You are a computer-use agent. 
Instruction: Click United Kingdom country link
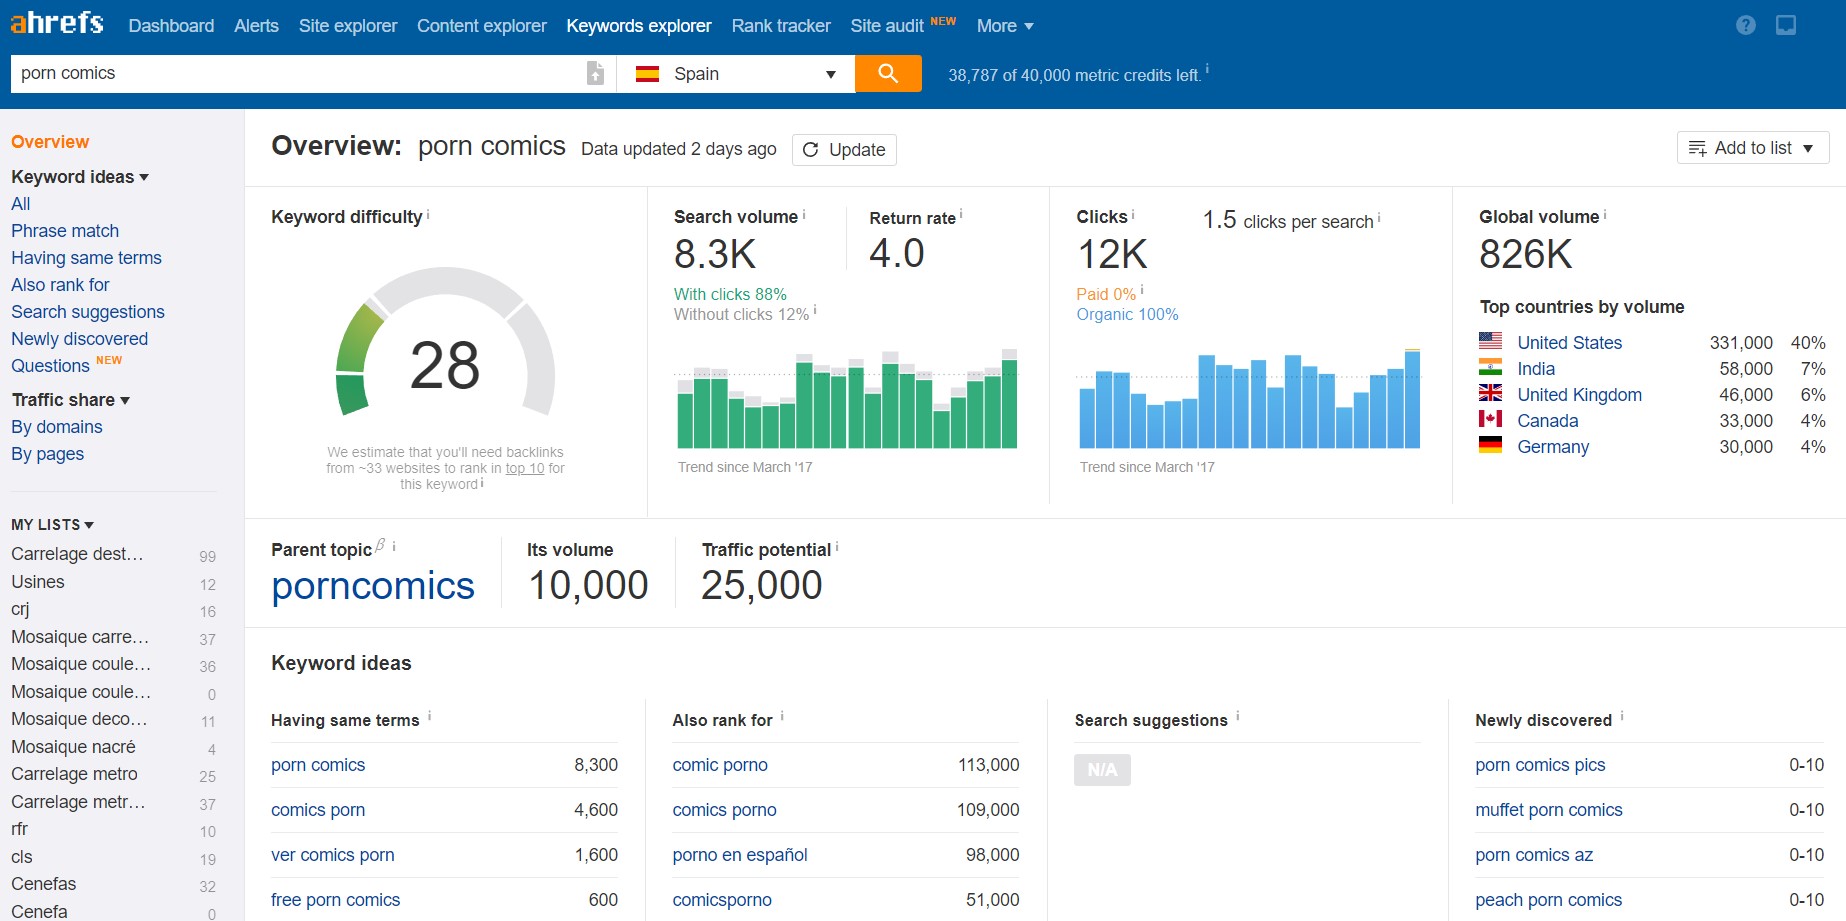pyautogui.click(x=1579, y=395)
